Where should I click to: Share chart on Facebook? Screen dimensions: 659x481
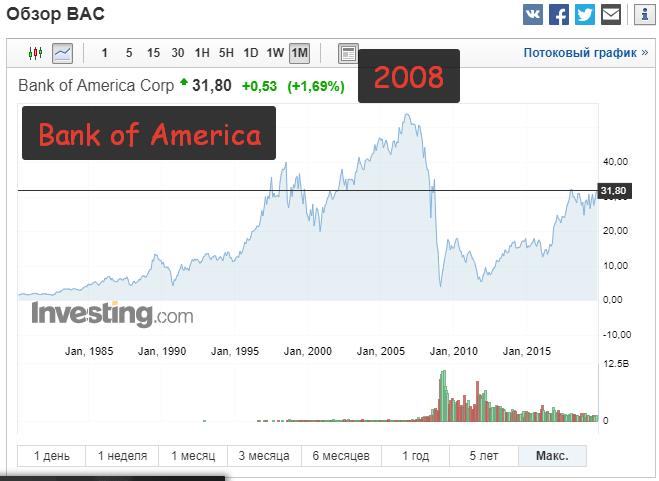pos(559,15)
